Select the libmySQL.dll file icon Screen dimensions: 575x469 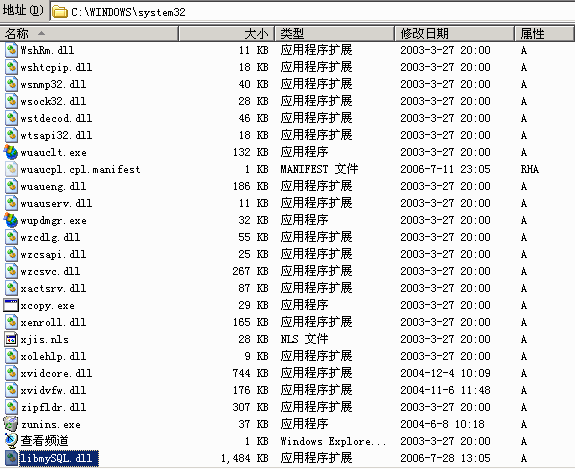pyautogui.click(x=11, y=458)
